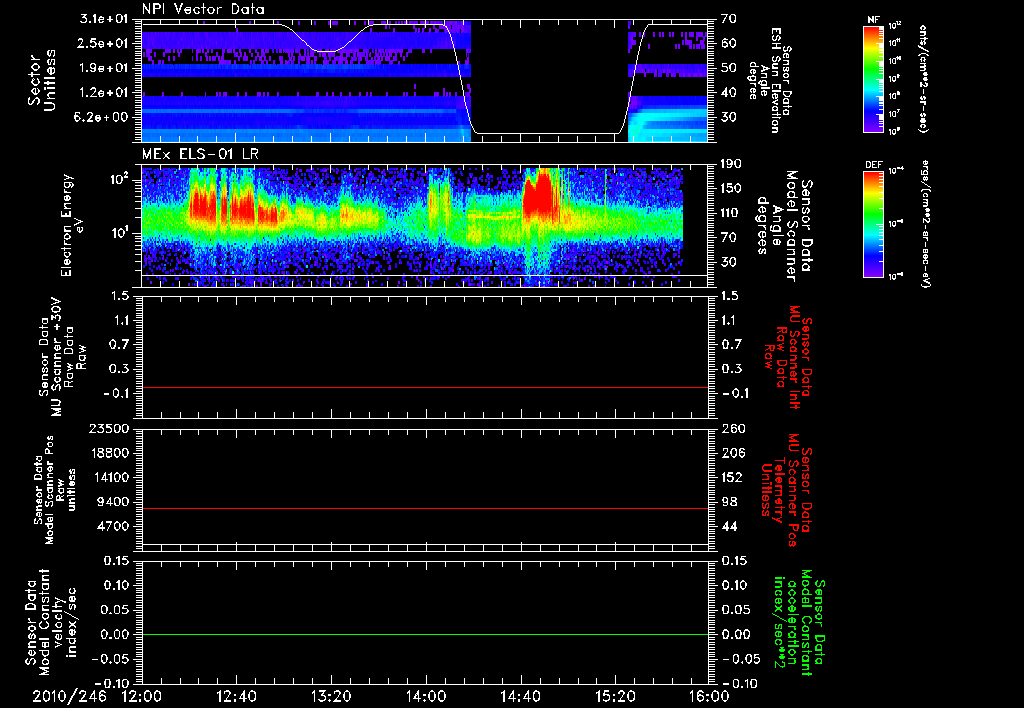Click the '50' Sun elevation tick label
The width and height of the screenshot is (1024, 708).
tap(729, 68)
